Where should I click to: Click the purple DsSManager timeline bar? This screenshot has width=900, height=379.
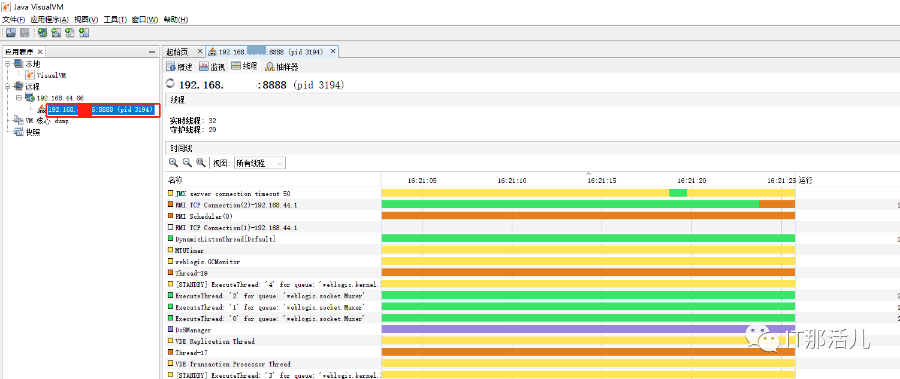click(588, 330)
